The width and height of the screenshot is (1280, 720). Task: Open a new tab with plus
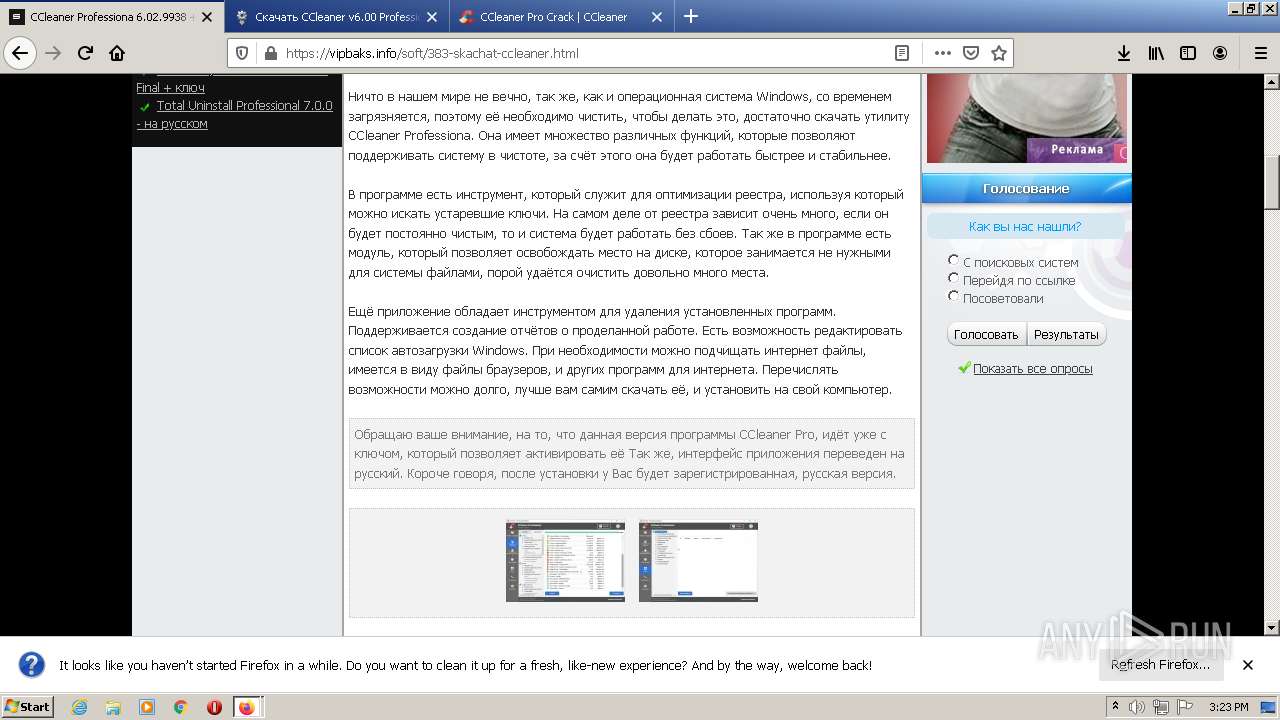(691, 16)
